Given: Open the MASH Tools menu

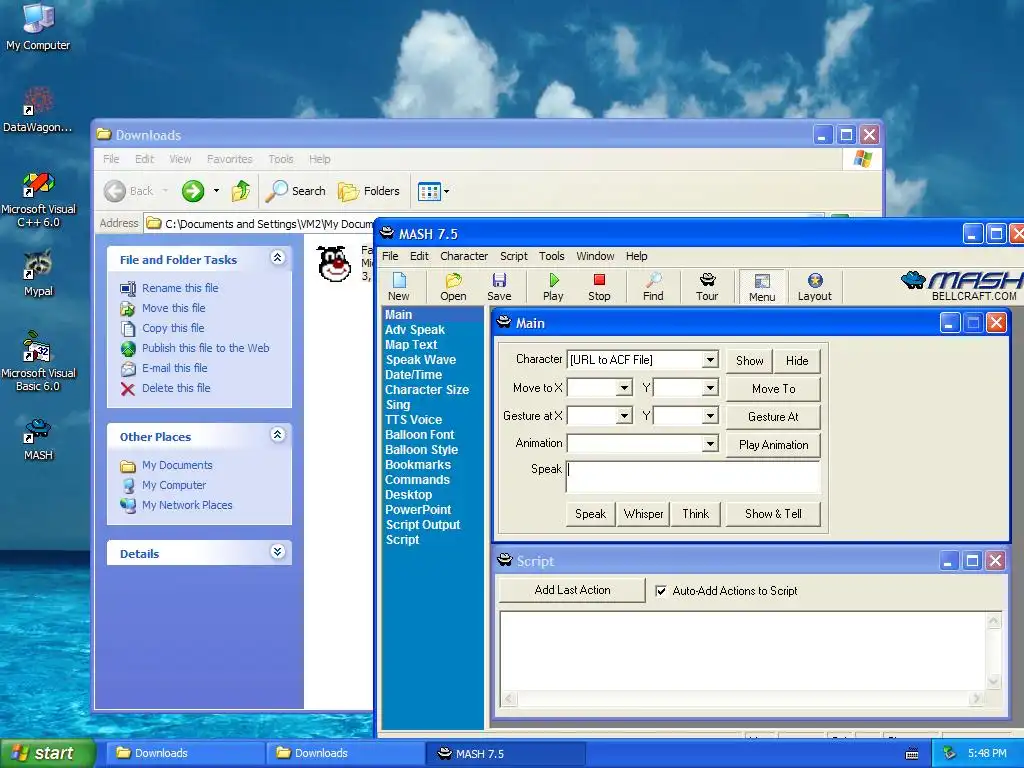Looking at the screenshot, I should click(551, 256).
